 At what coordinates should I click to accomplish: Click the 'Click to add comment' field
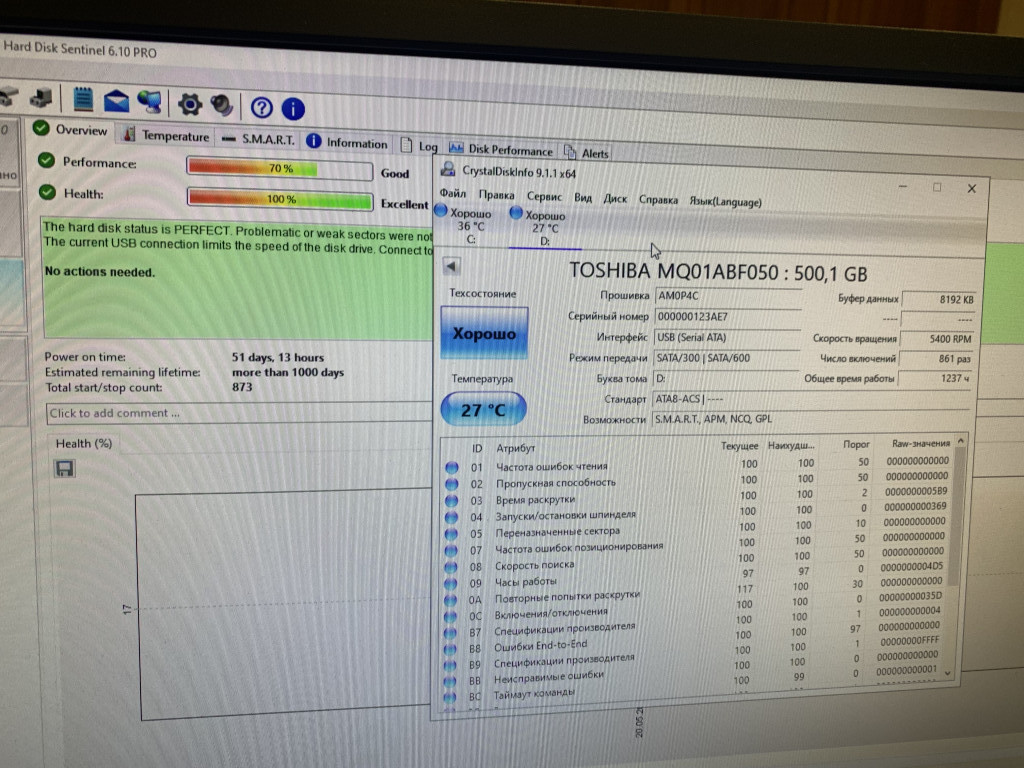pyautogui.click(x=239, y=413)
